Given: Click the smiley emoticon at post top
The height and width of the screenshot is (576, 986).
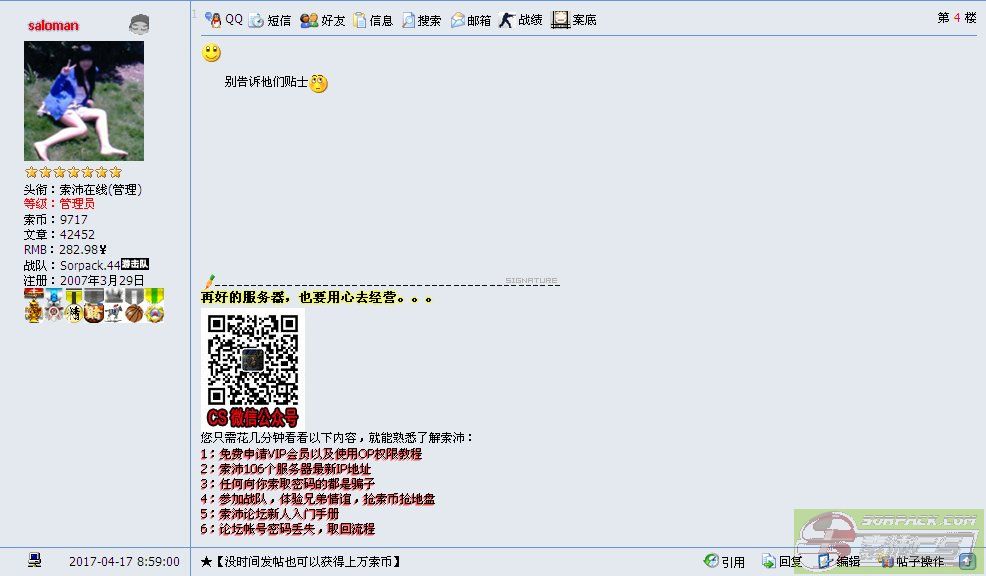Looking at the screenshot, I should click(211, 53).
